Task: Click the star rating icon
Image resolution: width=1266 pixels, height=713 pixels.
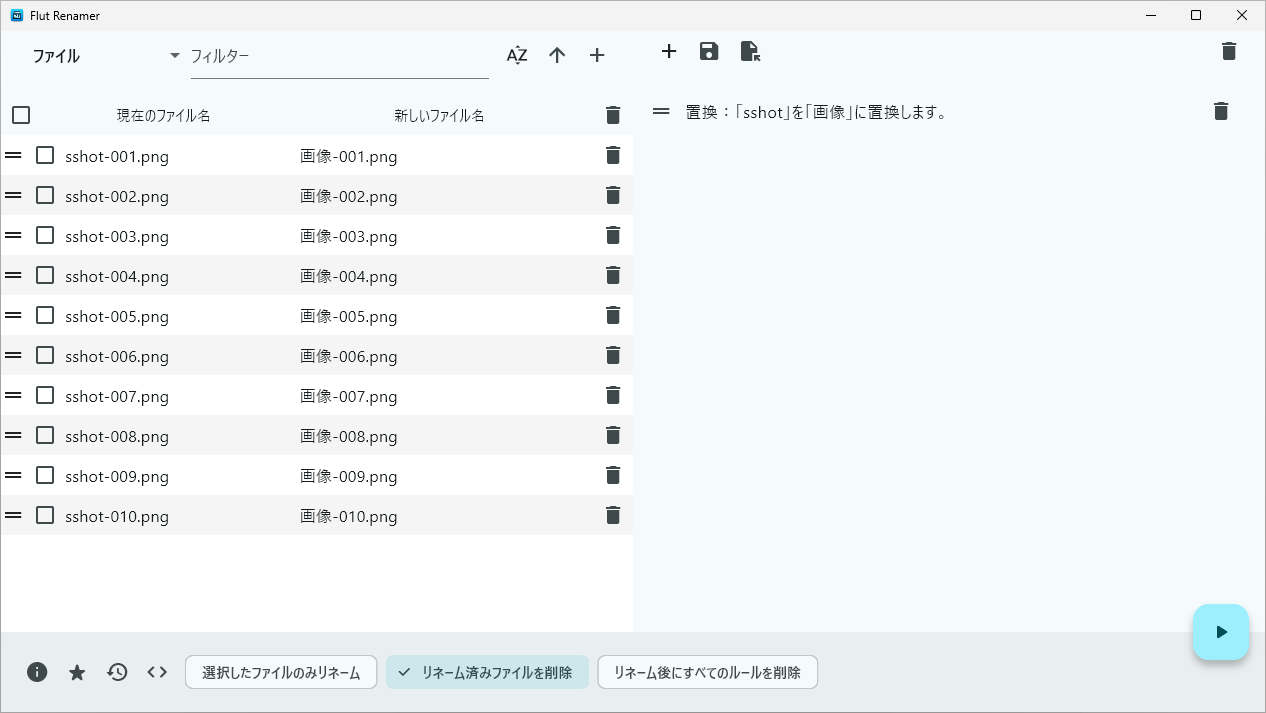Action: coord(77,672)
